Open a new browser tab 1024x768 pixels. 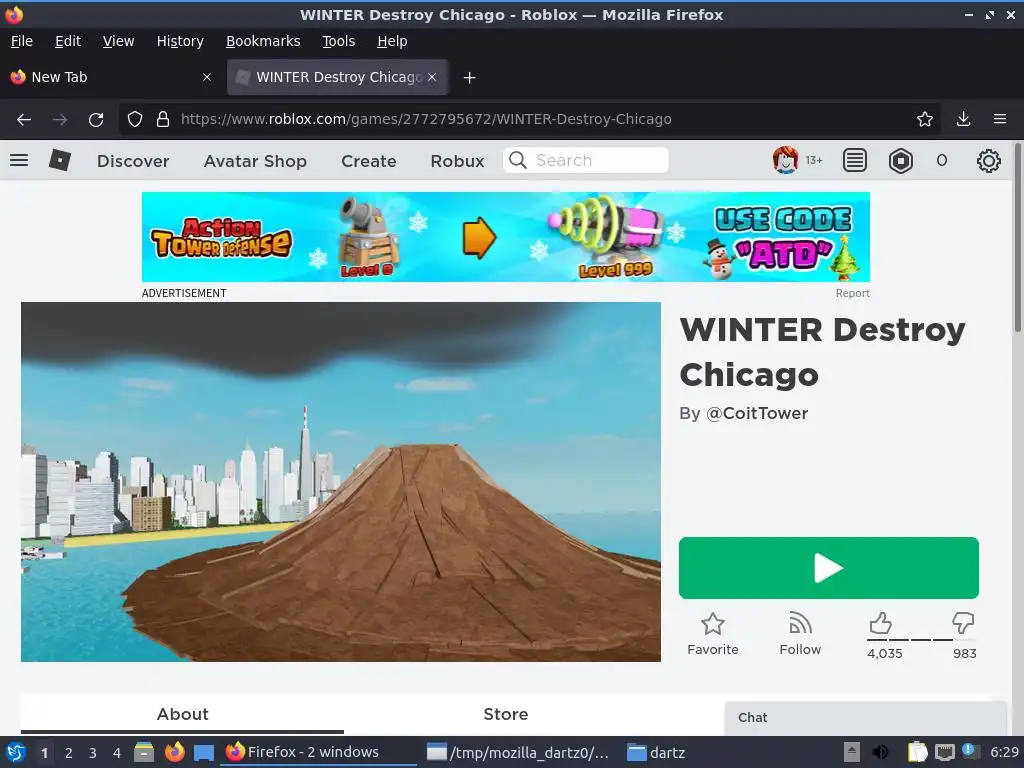tap(469, 78)
